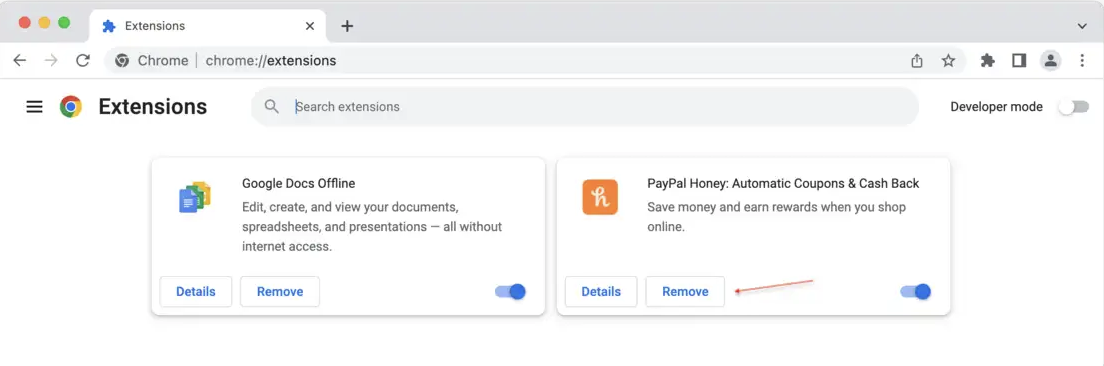Click the Developer mode label

tap(996, 107)
